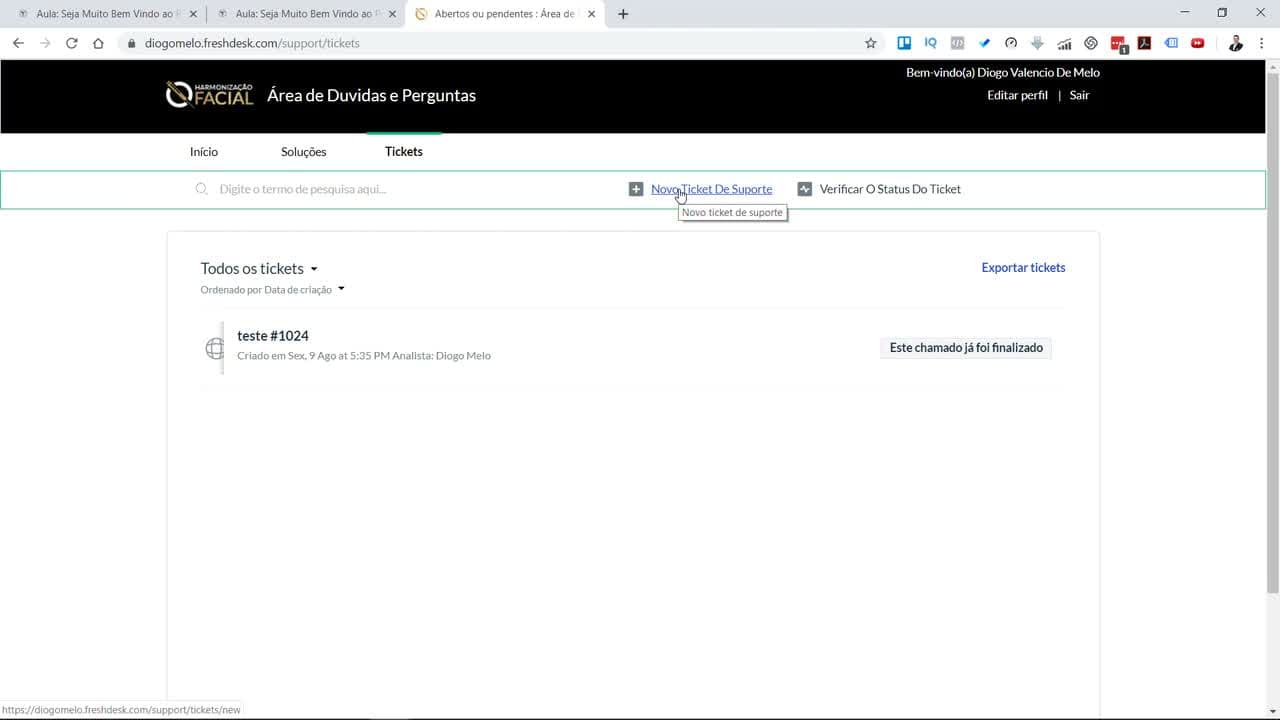The image size is (1280, 720).
Task: Click the plus icon beside Novo Ticket De Suporte
Action: 636,189
